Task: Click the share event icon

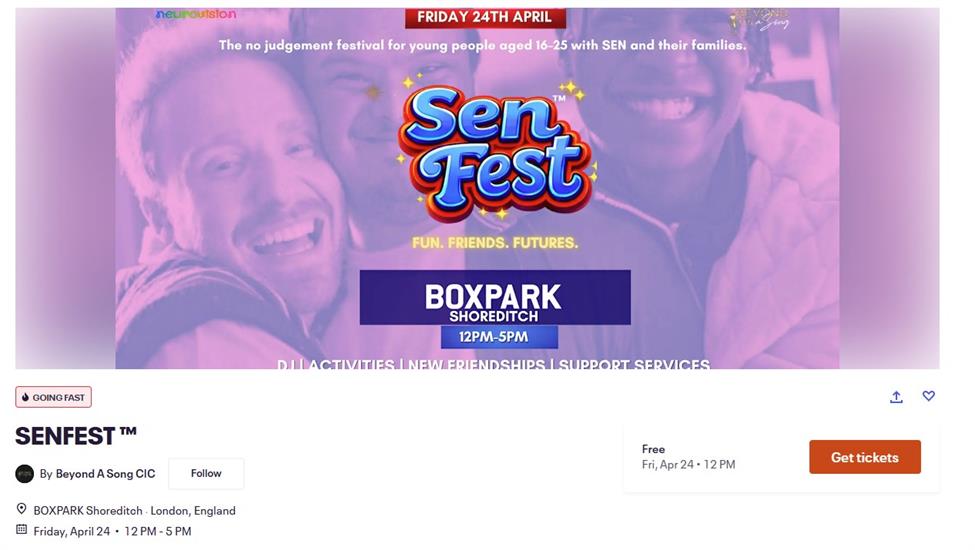Action: 896,397
